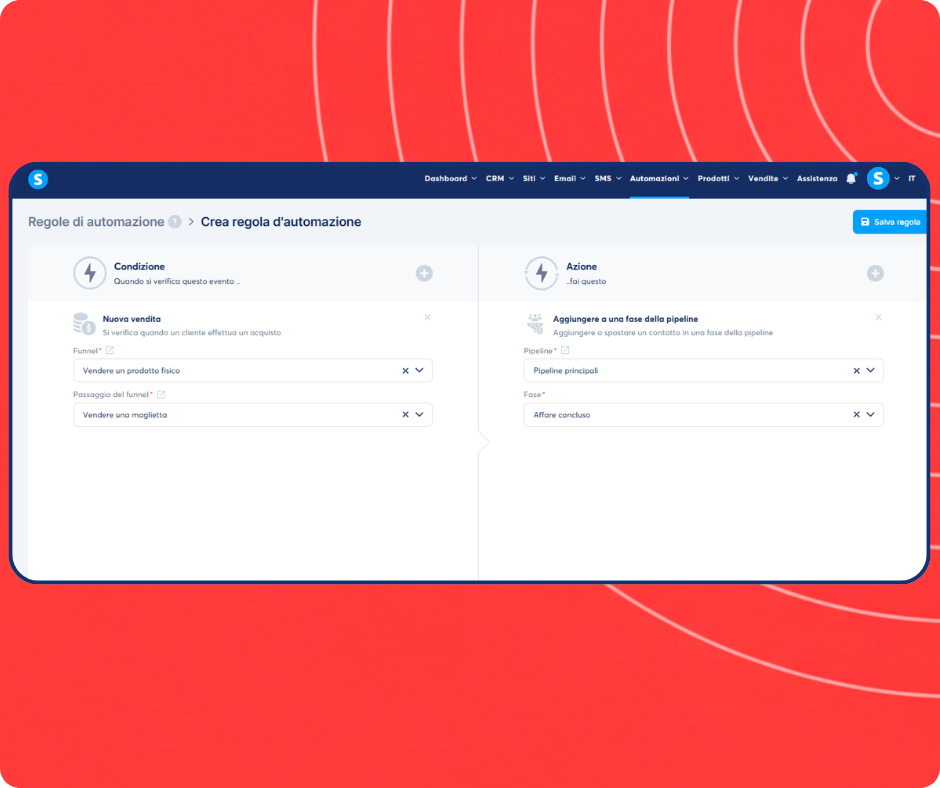Click the Nuova vendita coins icon
Screen dimensions: 940x788
(x=84, y=324)
